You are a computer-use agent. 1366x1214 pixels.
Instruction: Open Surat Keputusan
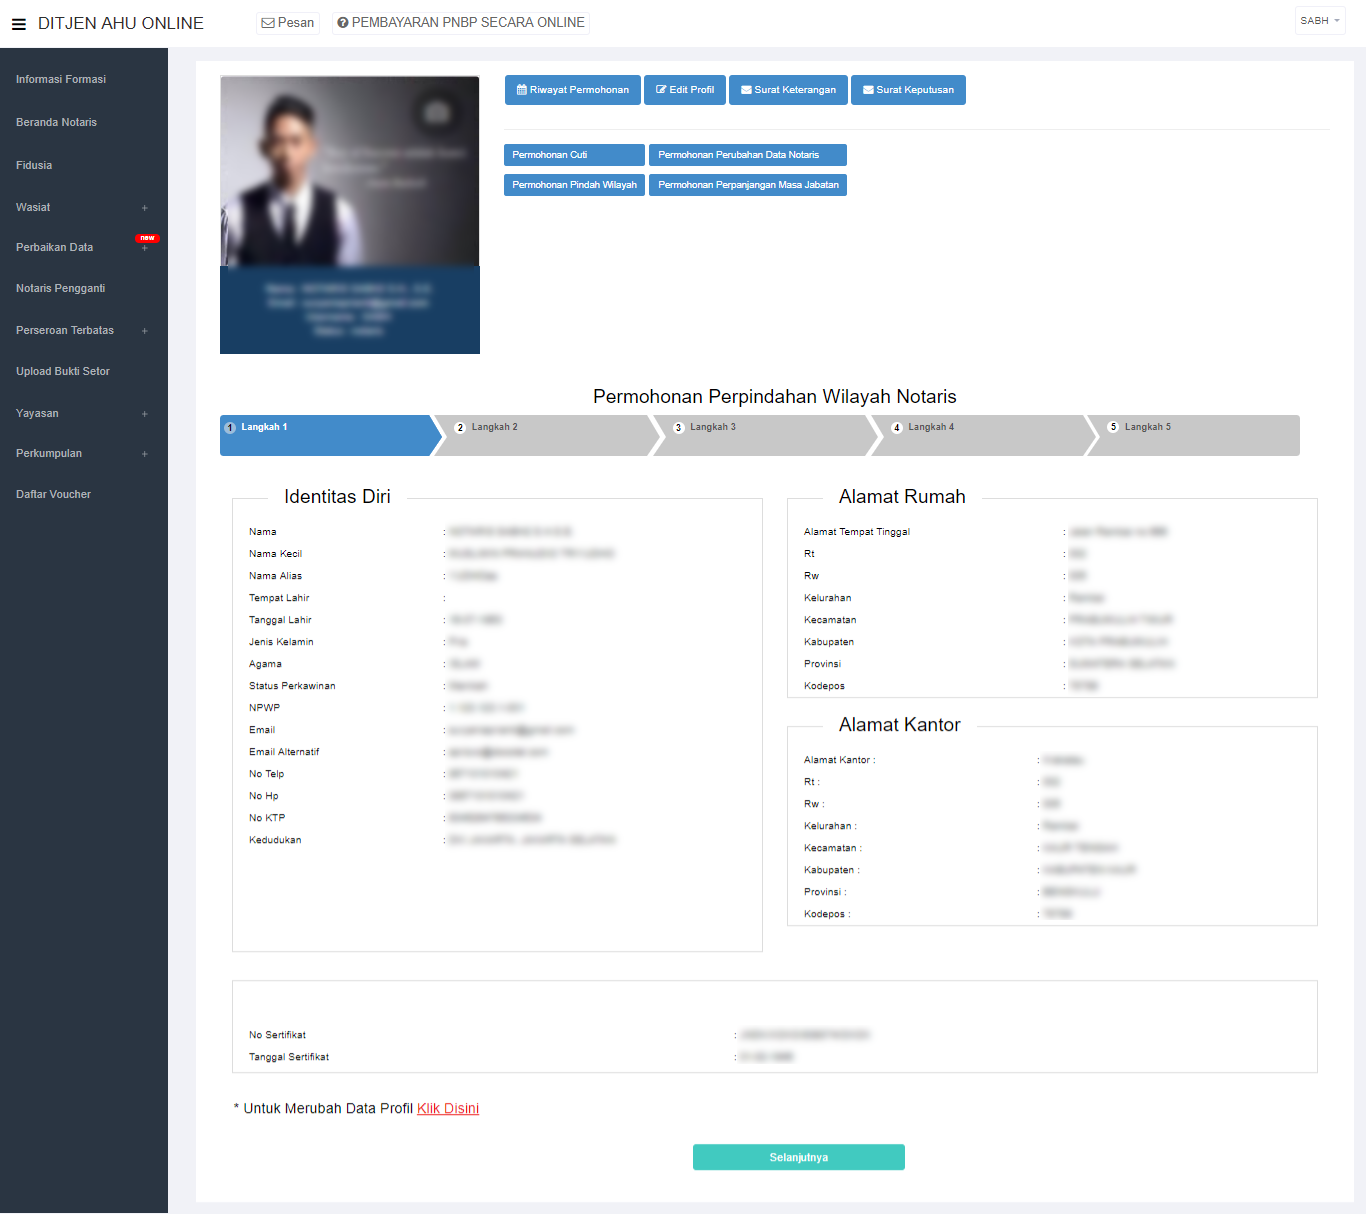coord(908,90)
